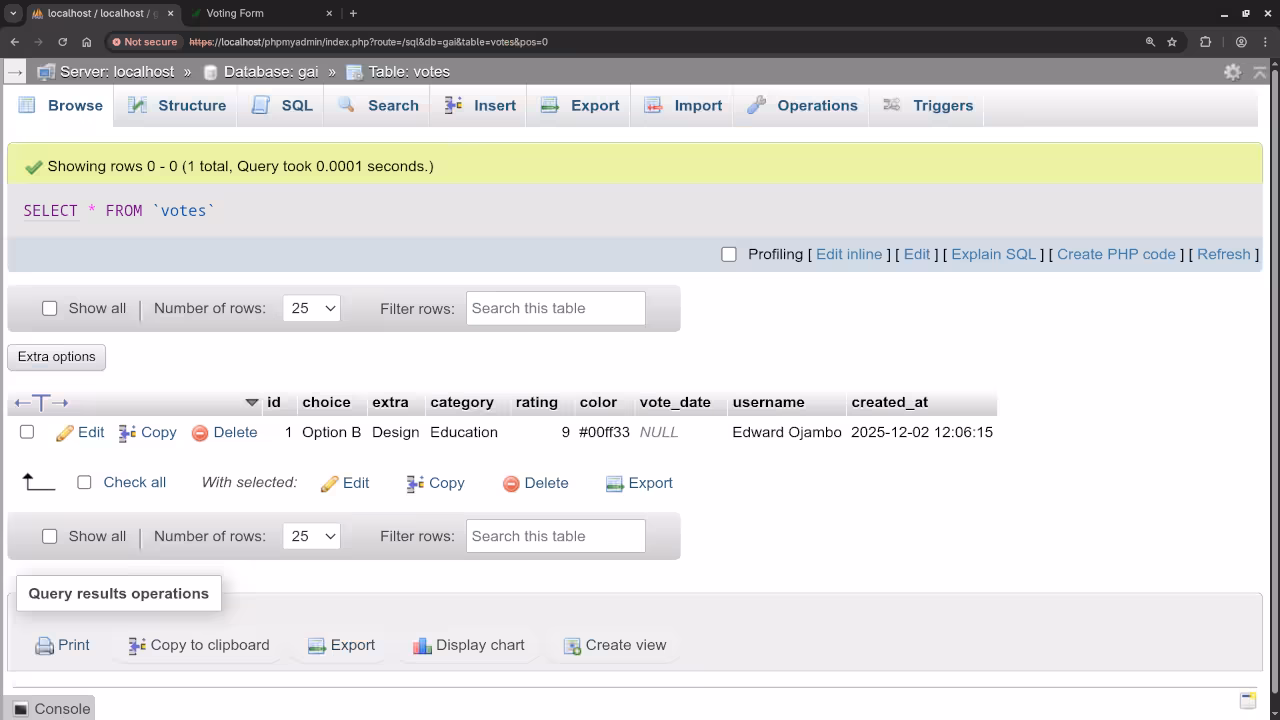Create a view from the query results

614,645
